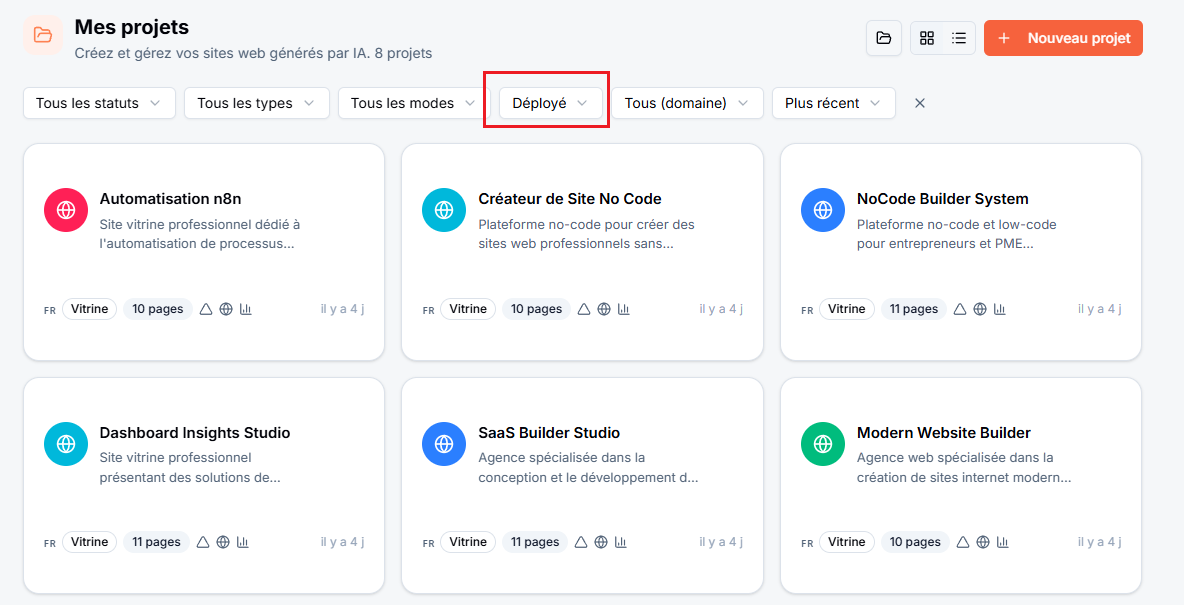Open the Dashboard Insights Studio title
The height and width of the screenshot is (605, 1184).
[x=195, y=433]
